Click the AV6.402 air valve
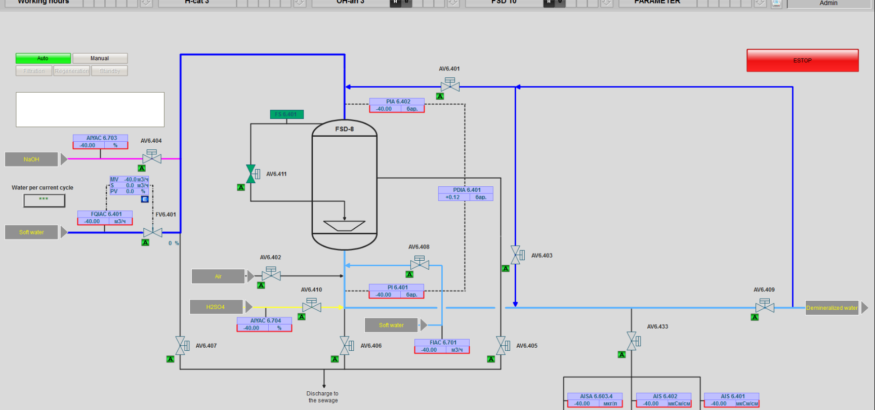The height and width of the screenshot is (410, 875). (x=271, y=274)
